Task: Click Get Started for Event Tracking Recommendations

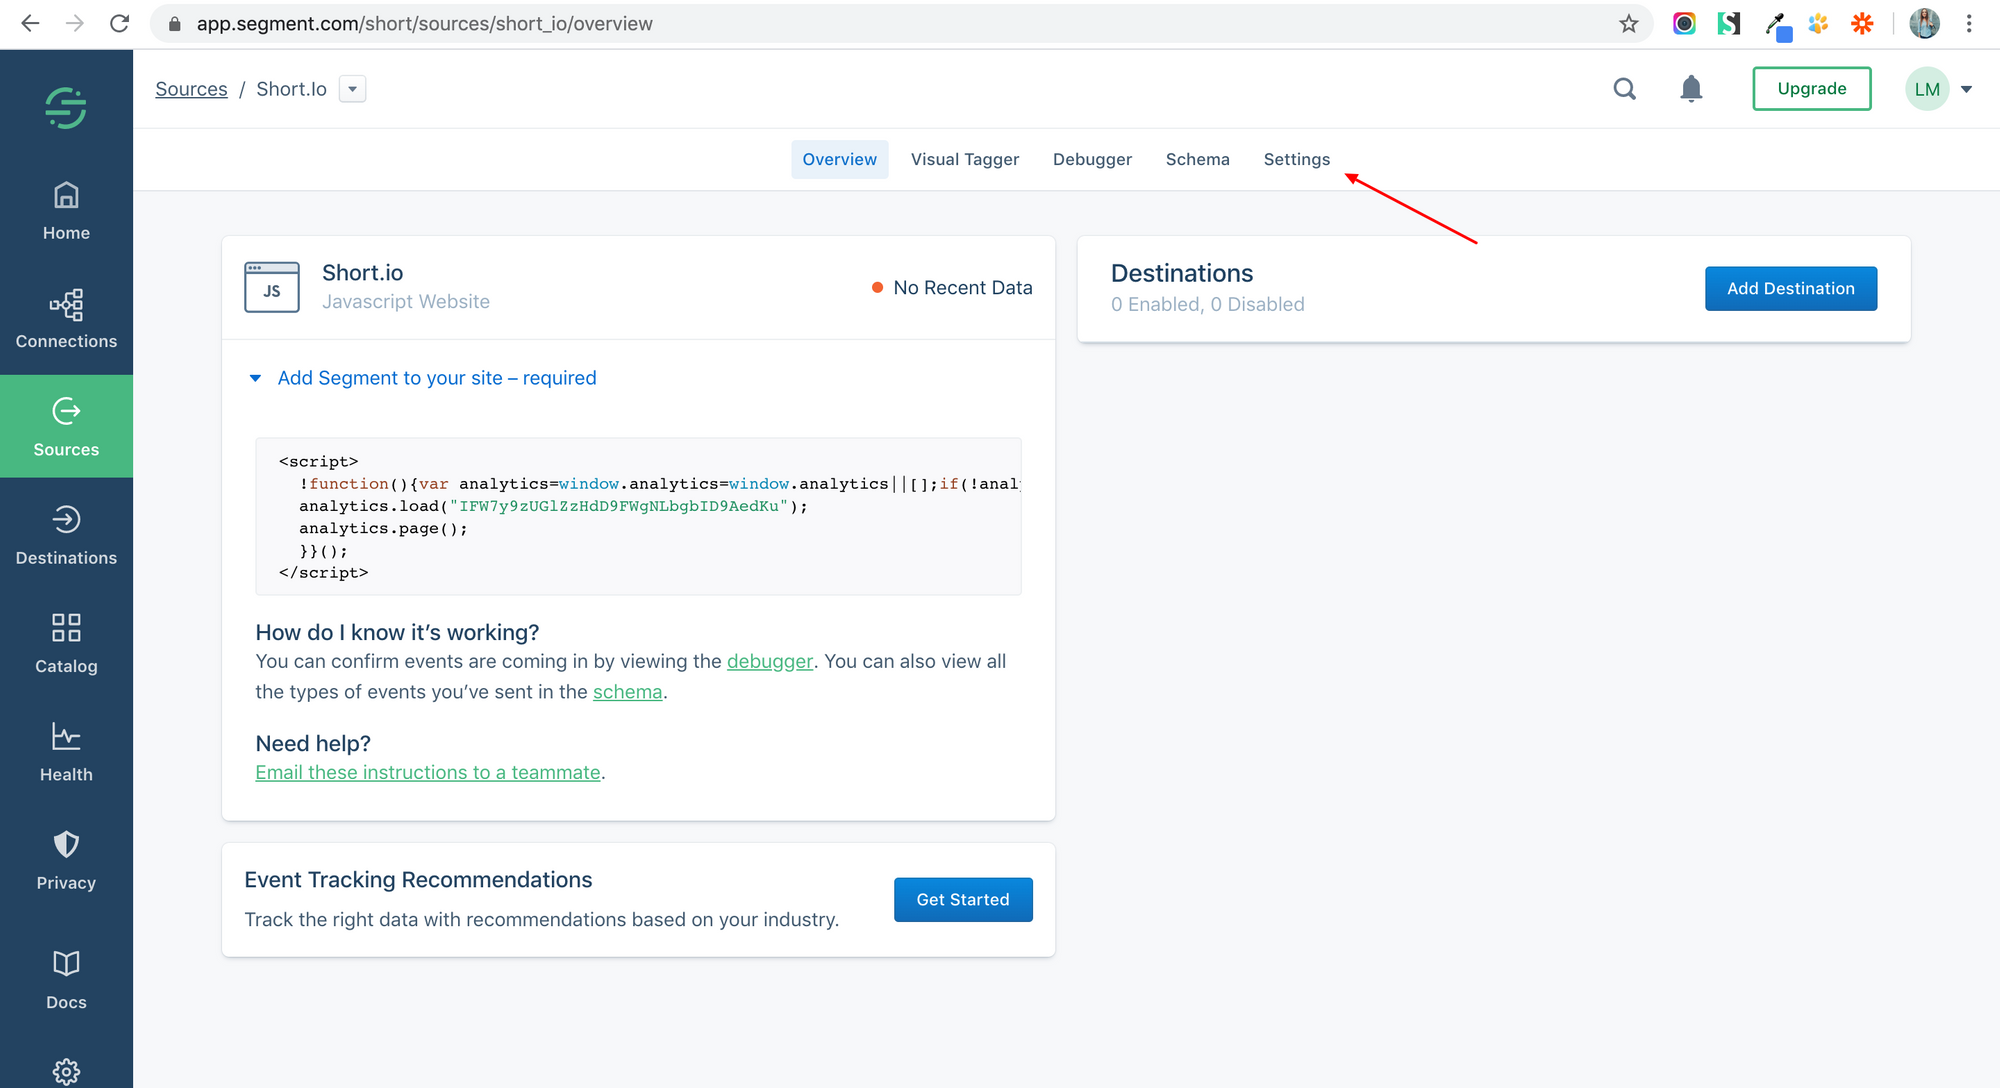Action: [x=963, y=899]
